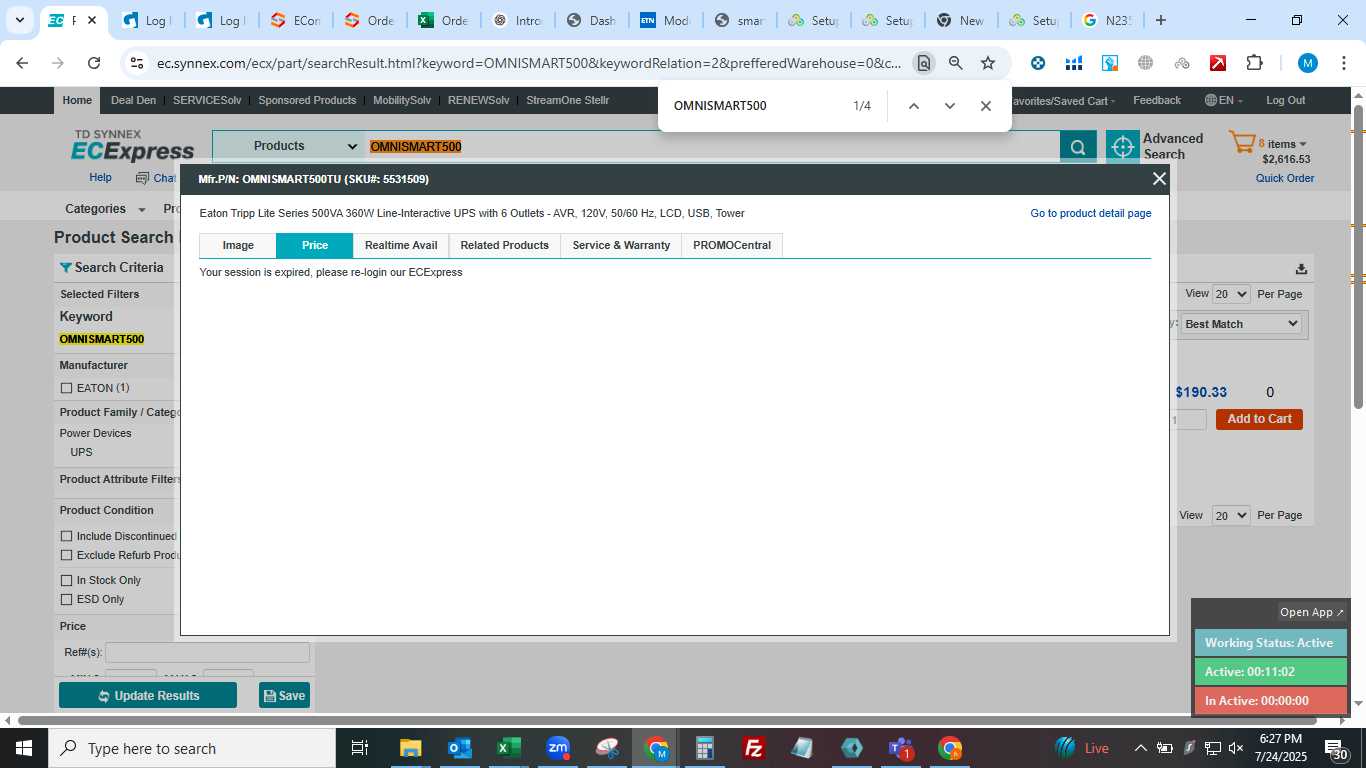Switch to the Realtime Avail tab
Image resolution: width=1366 pixels, height=768 pixels.
click(x=401, y=245)
